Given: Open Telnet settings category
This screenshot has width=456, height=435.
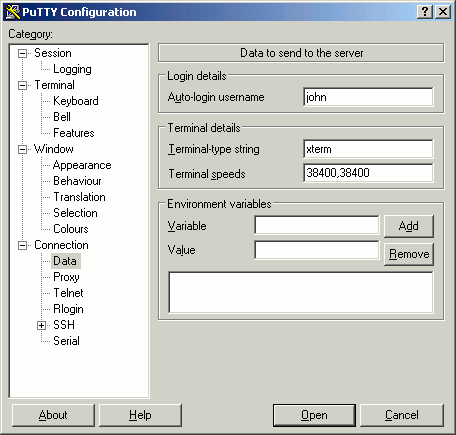Looking at the screenshot, I should [x=68, y=293].
